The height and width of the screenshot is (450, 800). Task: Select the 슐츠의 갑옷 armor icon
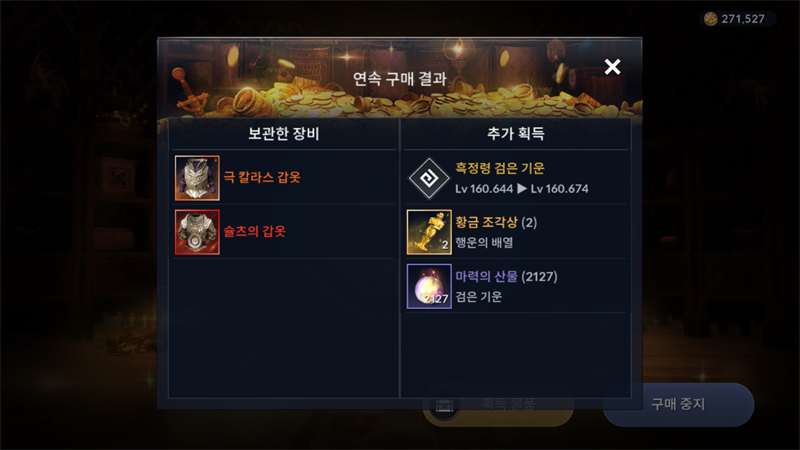[197, 232]
